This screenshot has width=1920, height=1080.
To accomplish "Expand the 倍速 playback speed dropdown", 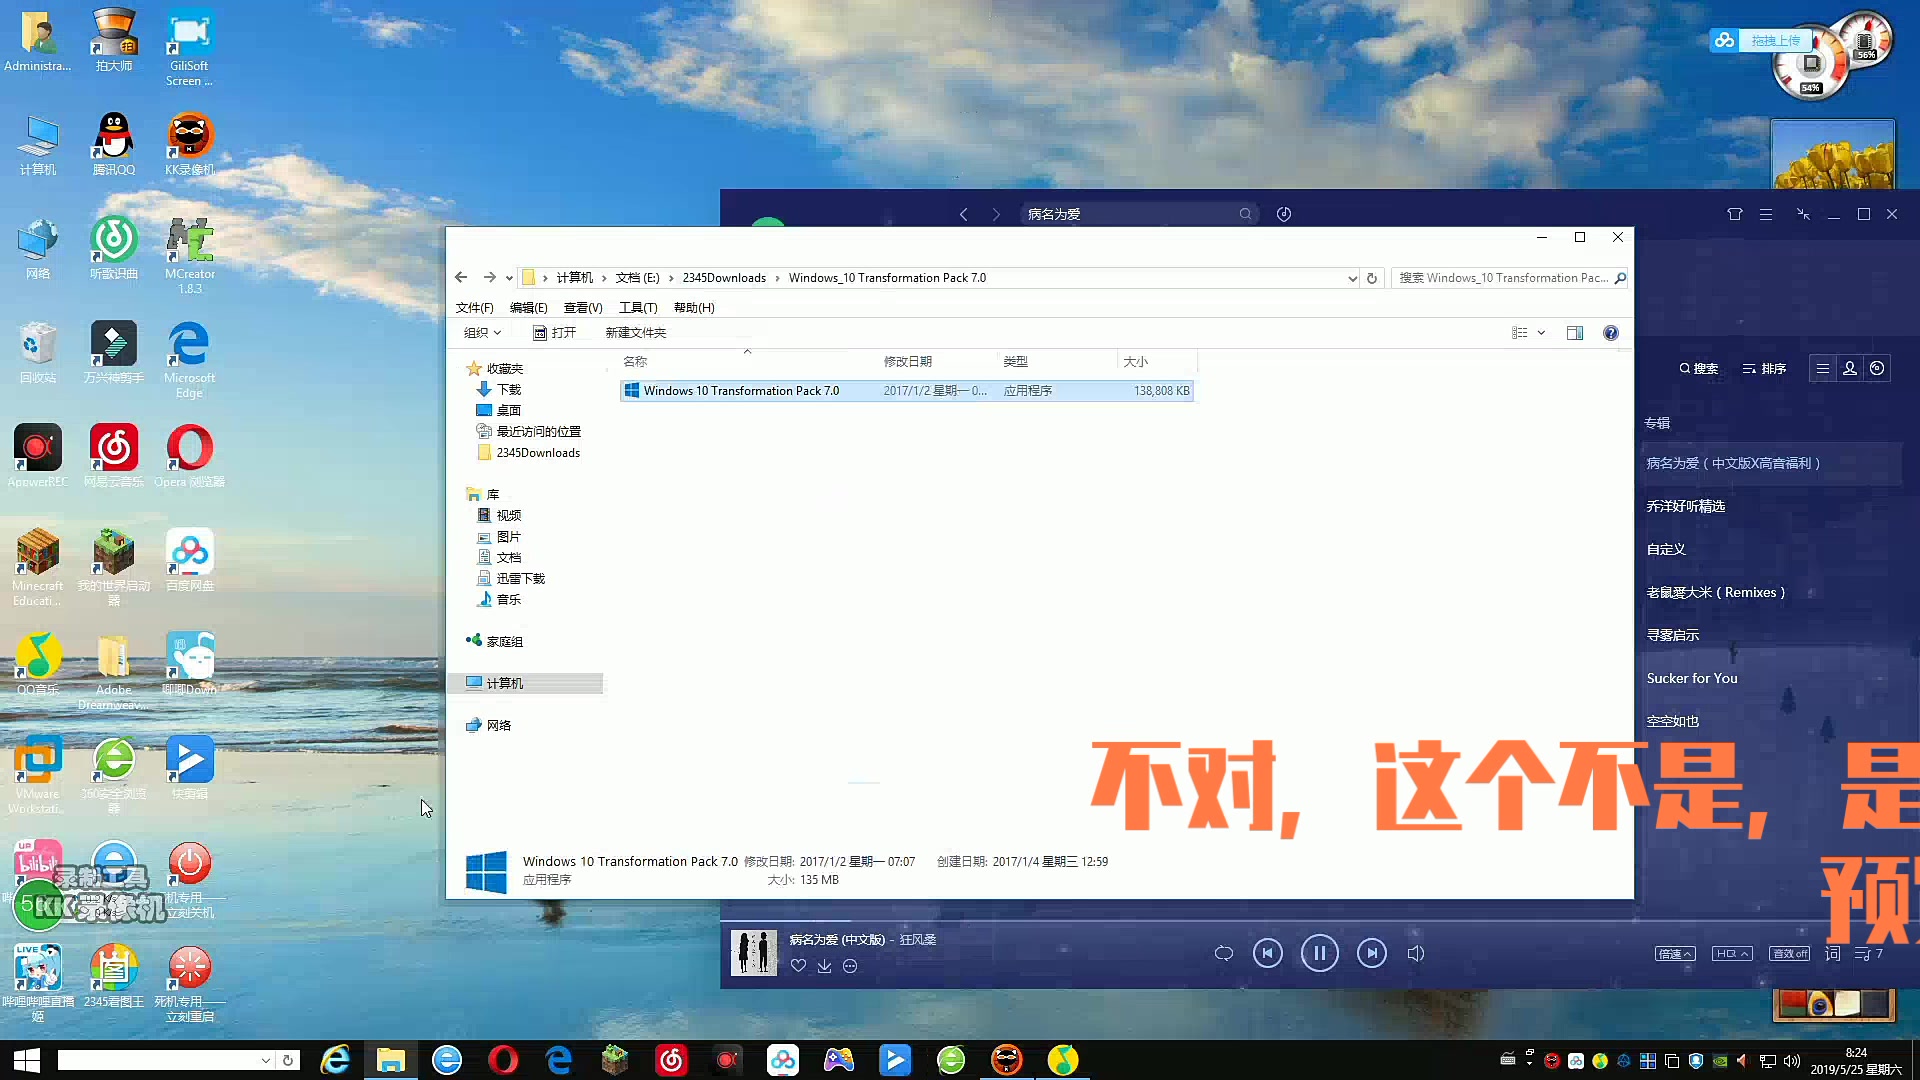I will click(x=1674, y=953).
